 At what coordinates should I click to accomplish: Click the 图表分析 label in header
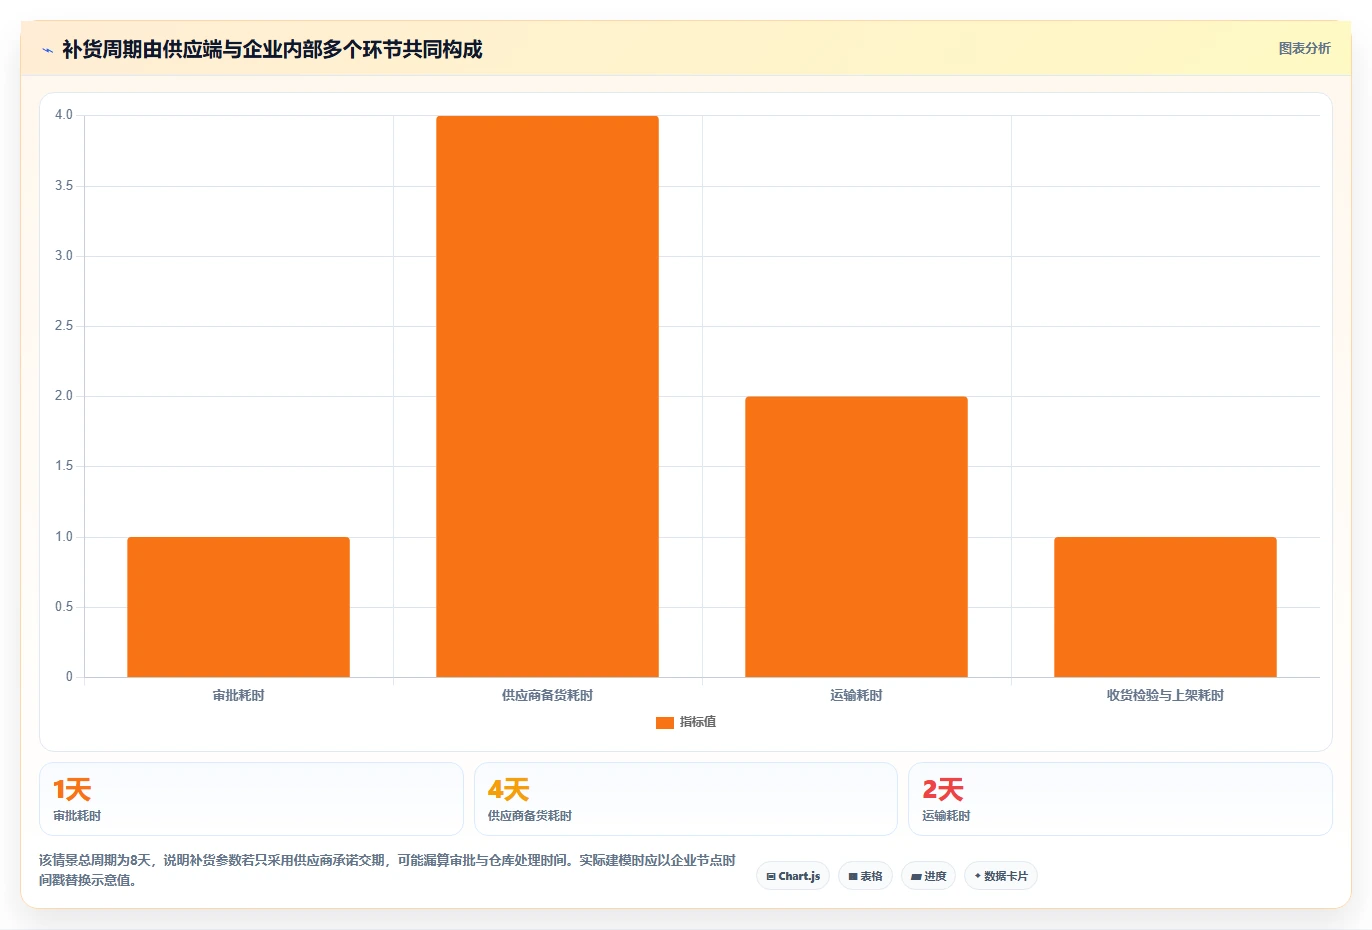point(1304,48)
